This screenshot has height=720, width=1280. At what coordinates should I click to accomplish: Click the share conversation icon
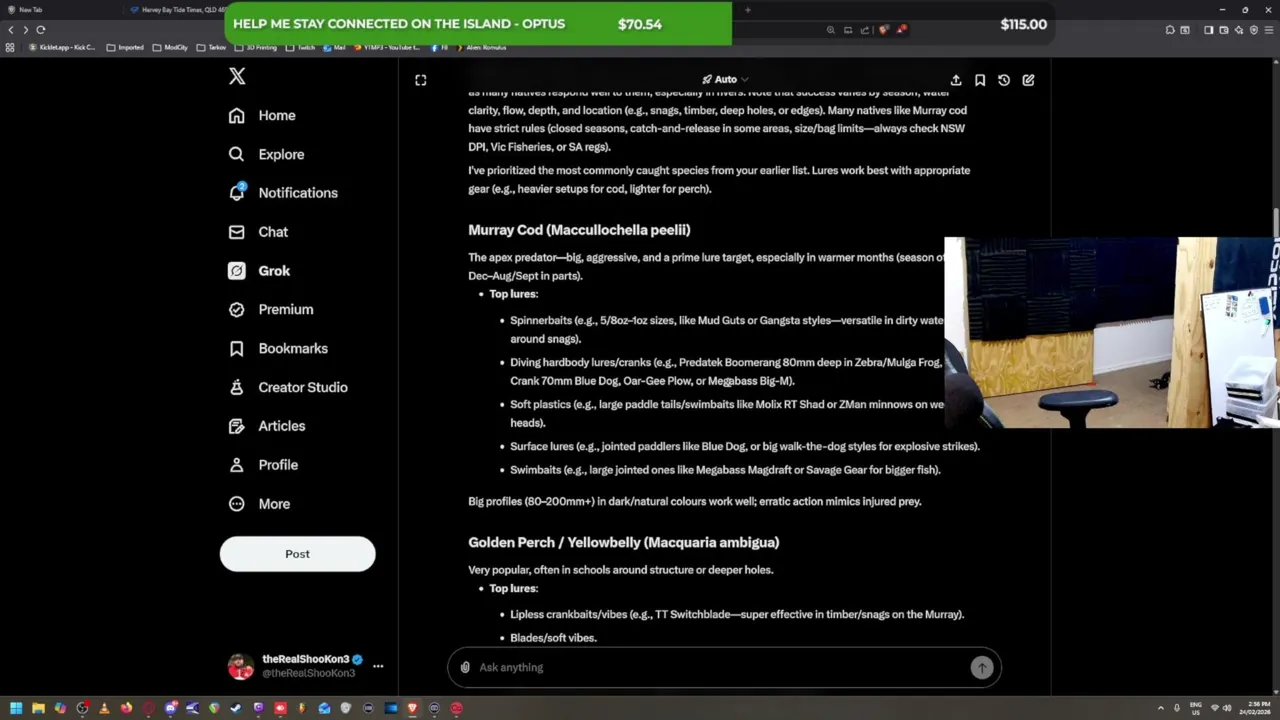[956, 80]
